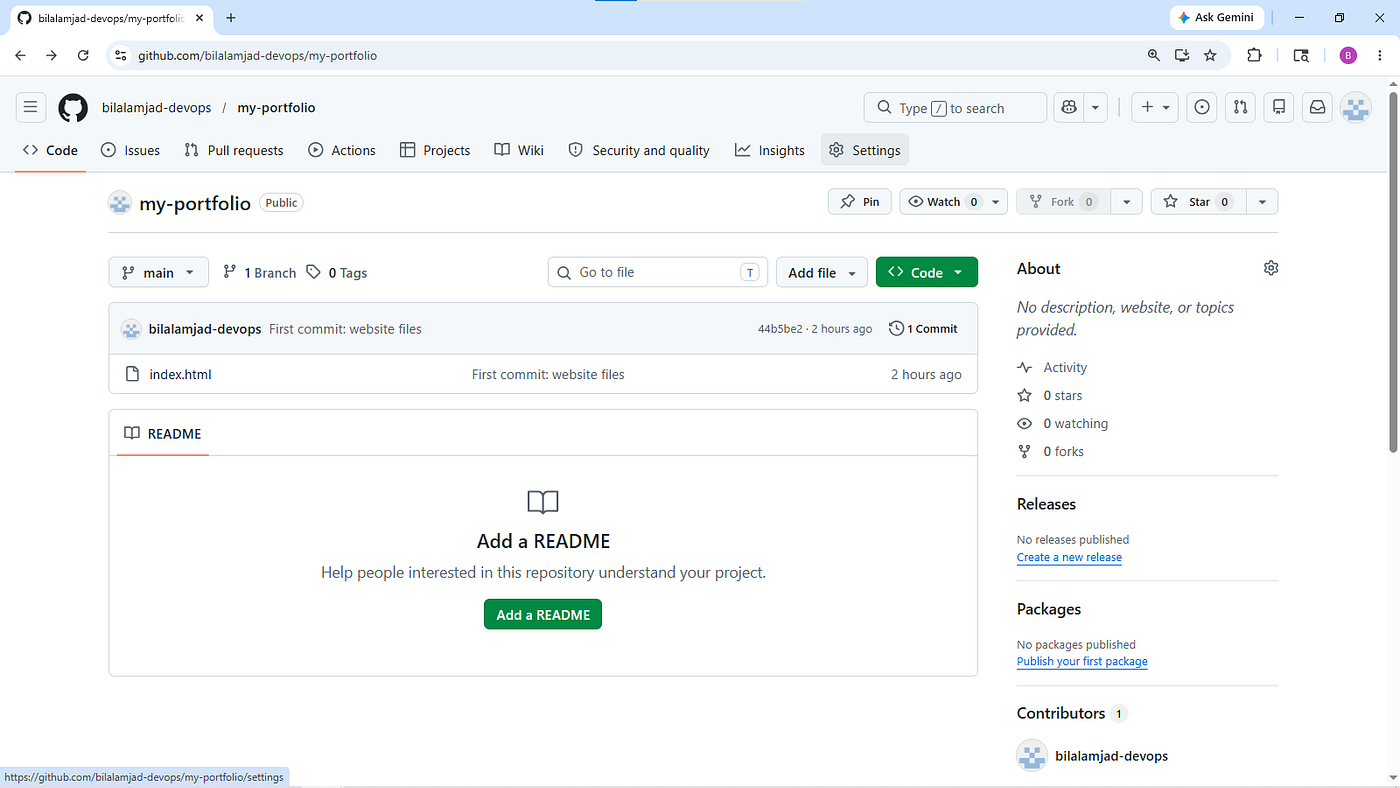Open the create new plus dropdown

1155,107
